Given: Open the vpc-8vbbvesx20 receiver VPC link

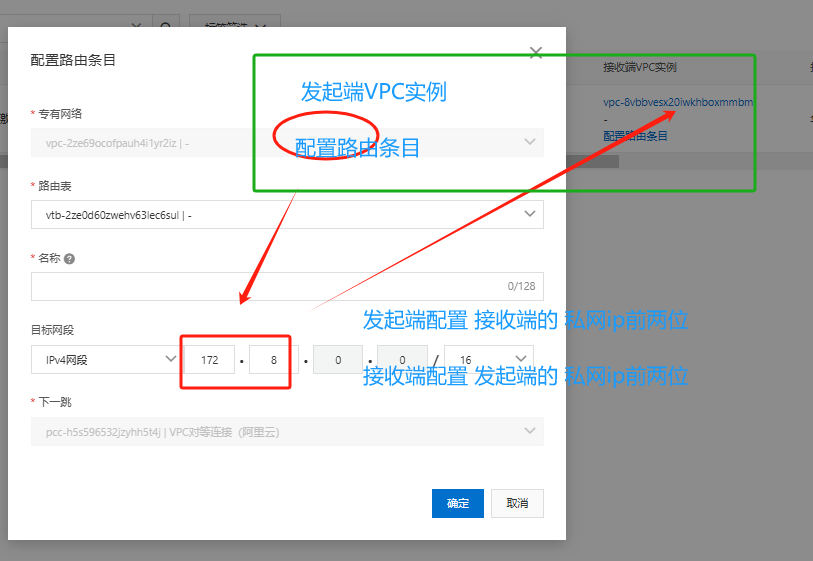Looking at the screenshot, I should point(677,103).
